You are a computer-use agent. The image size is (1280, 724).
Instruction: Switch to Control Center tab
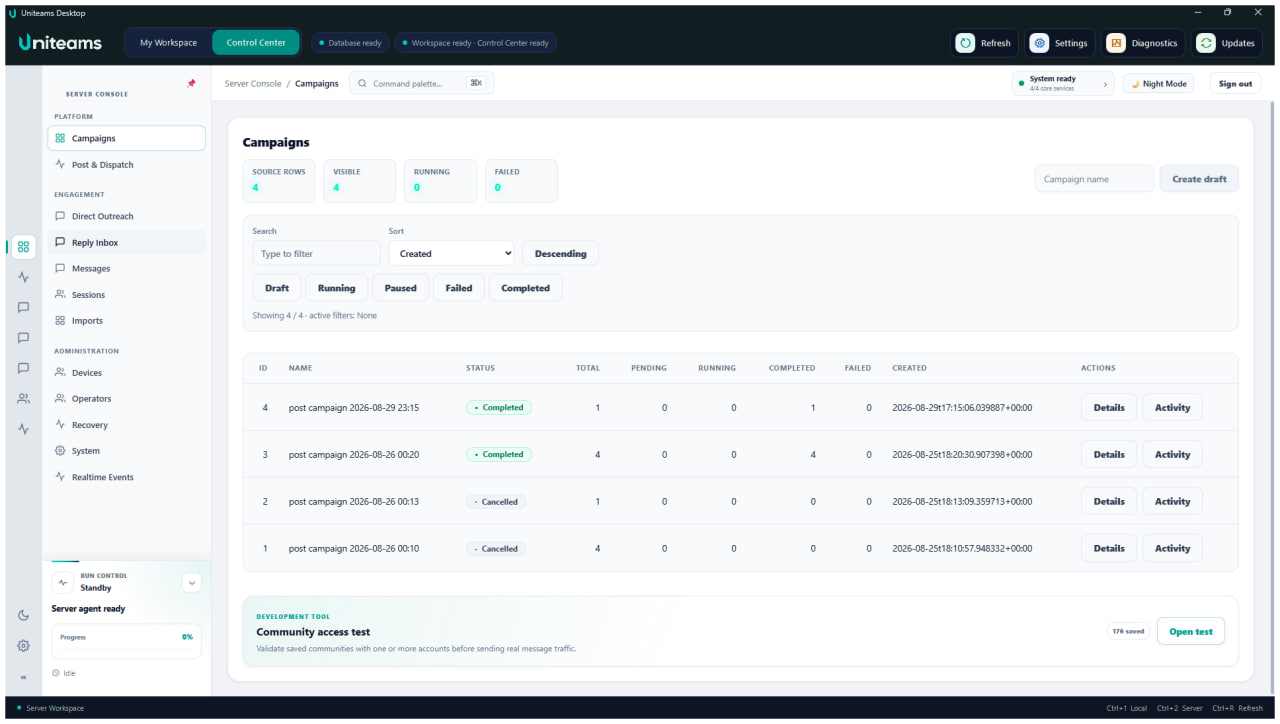pos(256,43)
